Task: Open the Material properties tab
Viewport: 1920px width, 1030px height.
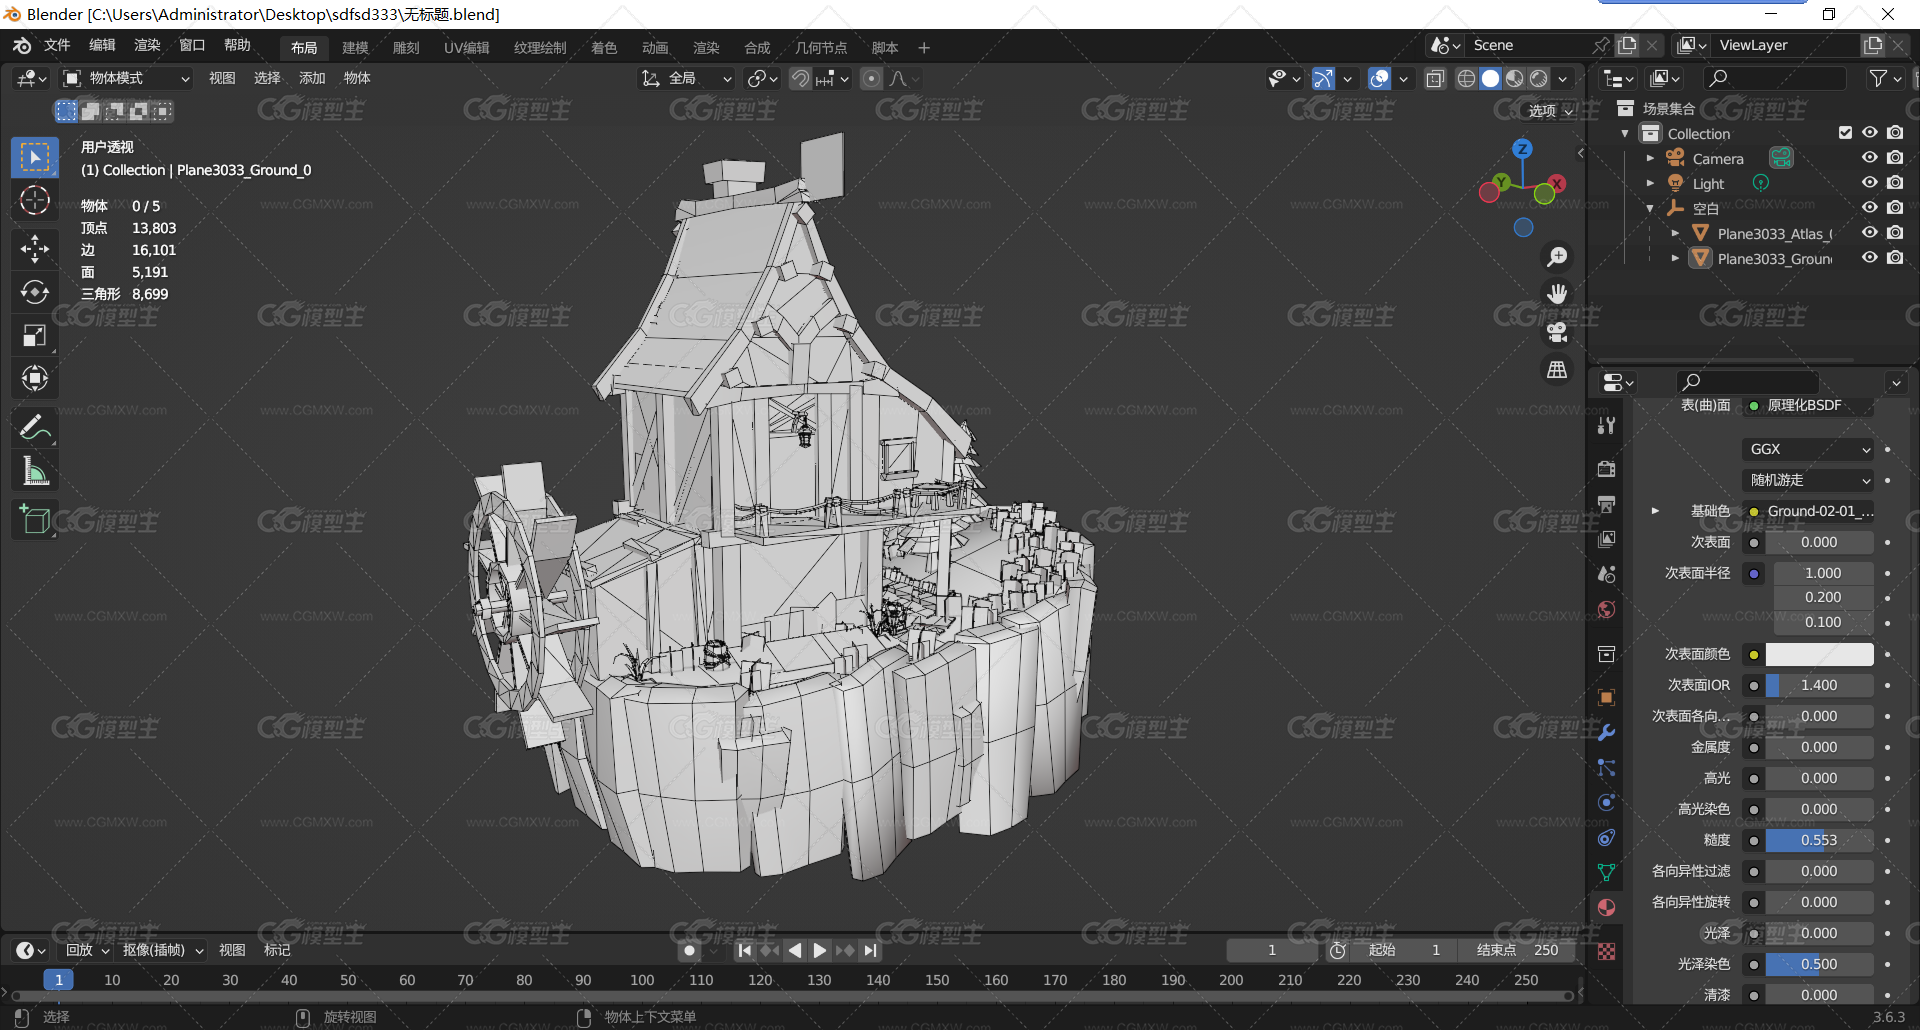Action: (1606, 907)
